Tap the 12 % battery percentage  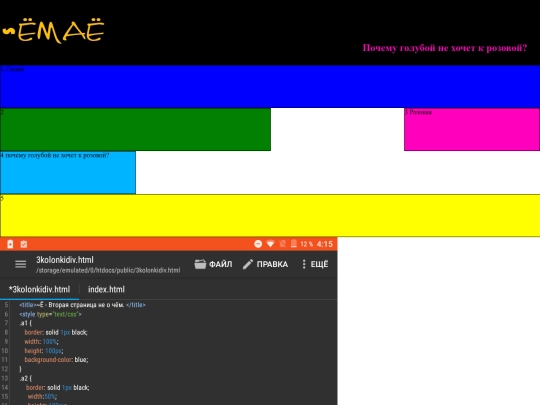point(307,244)
